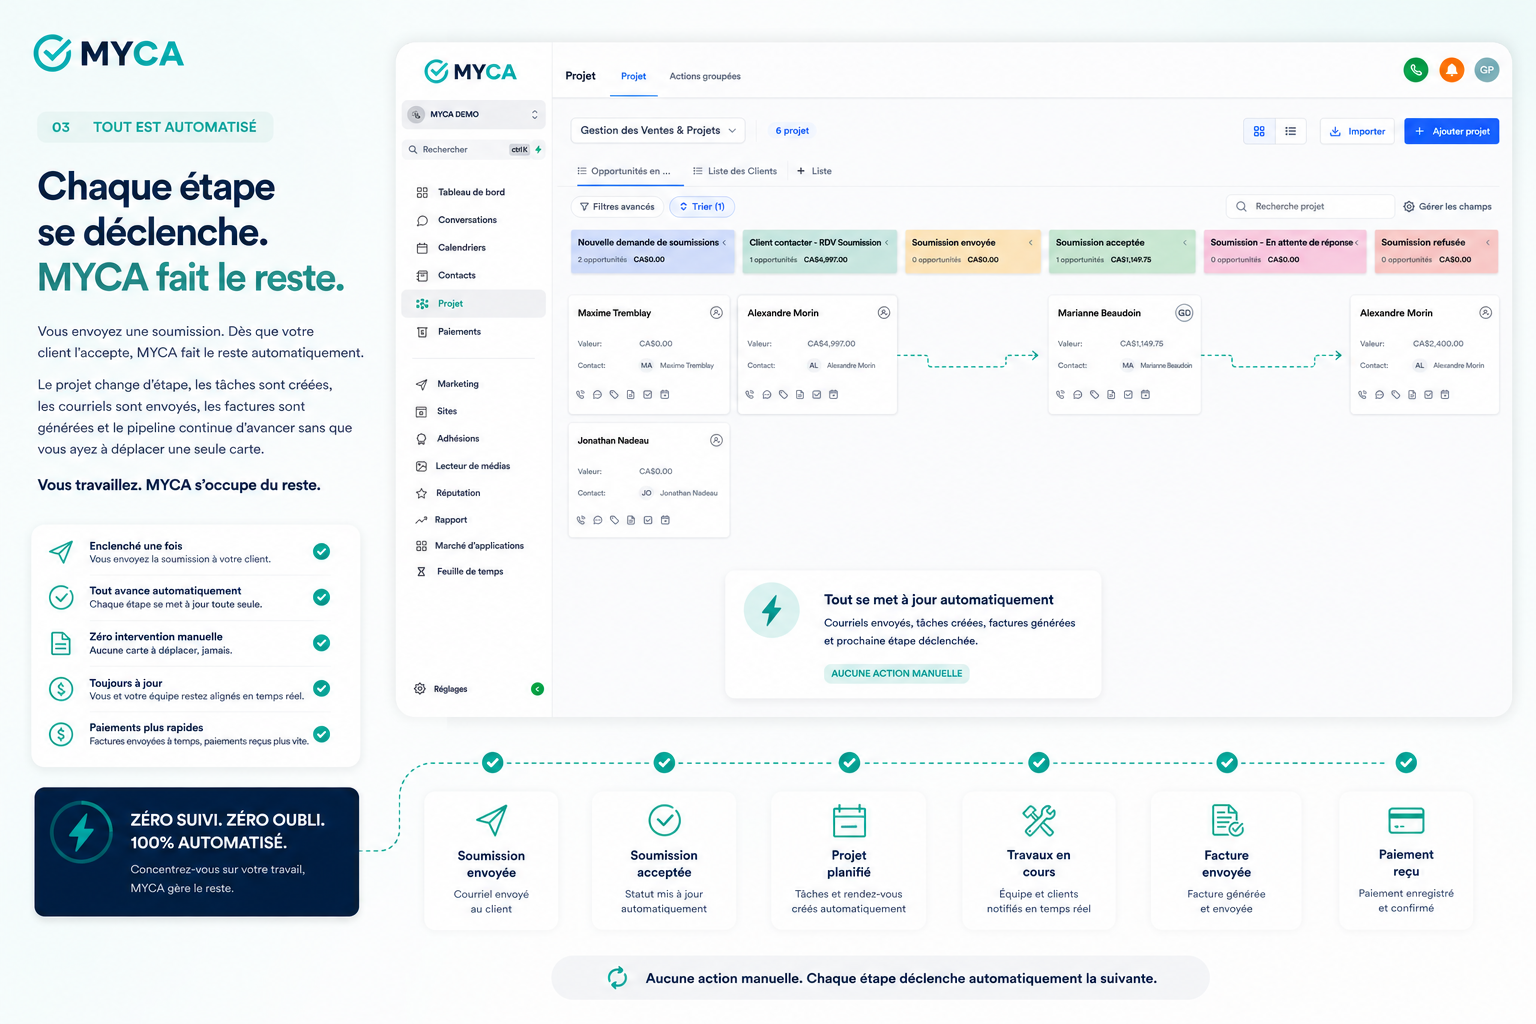Click task checkbox icon on Marianne Beaudoin card
The image size is (1536, 1024).
[x=1128, y=395]
